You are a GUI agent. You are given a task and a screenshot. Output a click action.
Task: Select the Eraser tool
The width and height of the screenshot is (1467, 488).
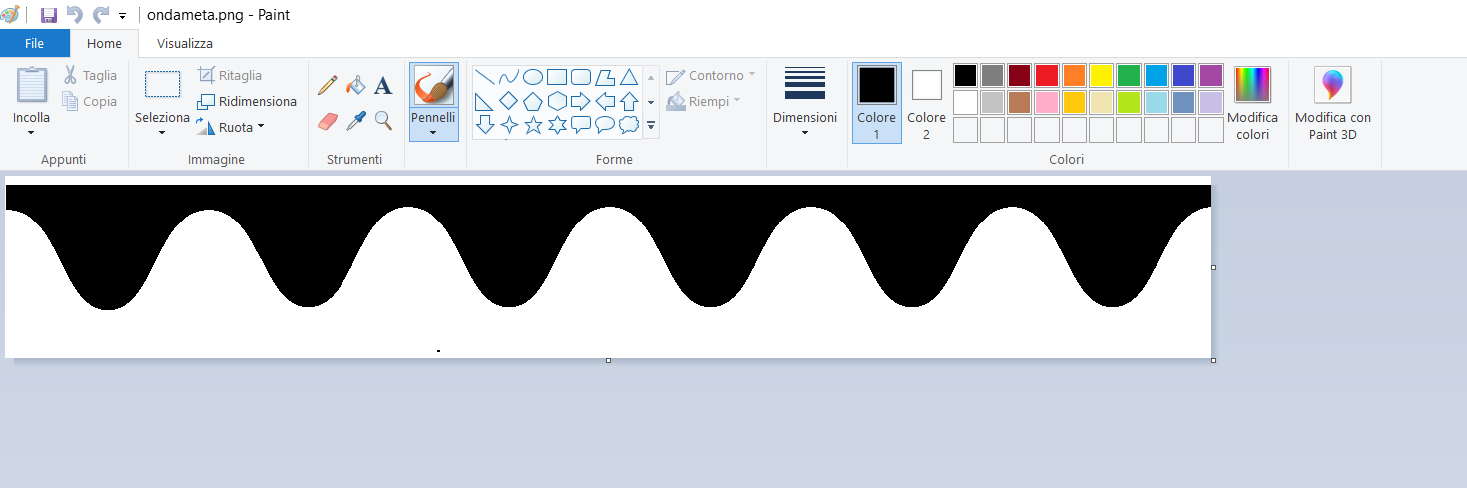327,121
